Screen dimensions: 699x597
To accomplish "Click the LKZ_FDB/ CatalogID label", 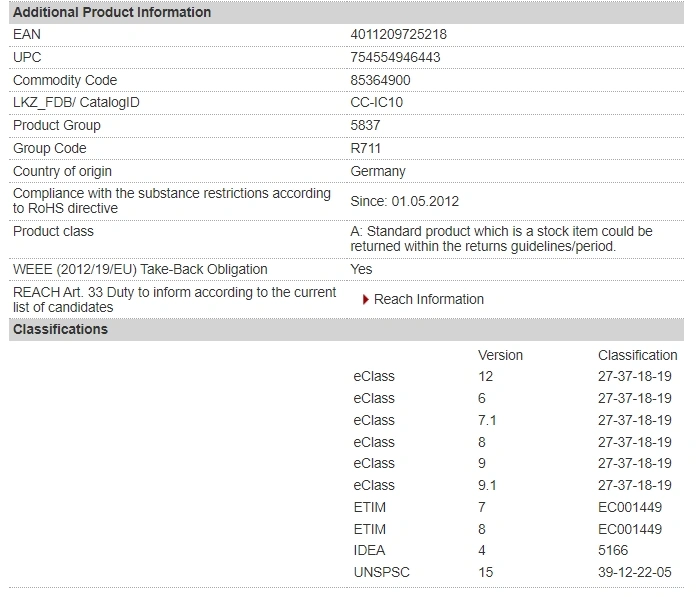I will coord(76,103).
